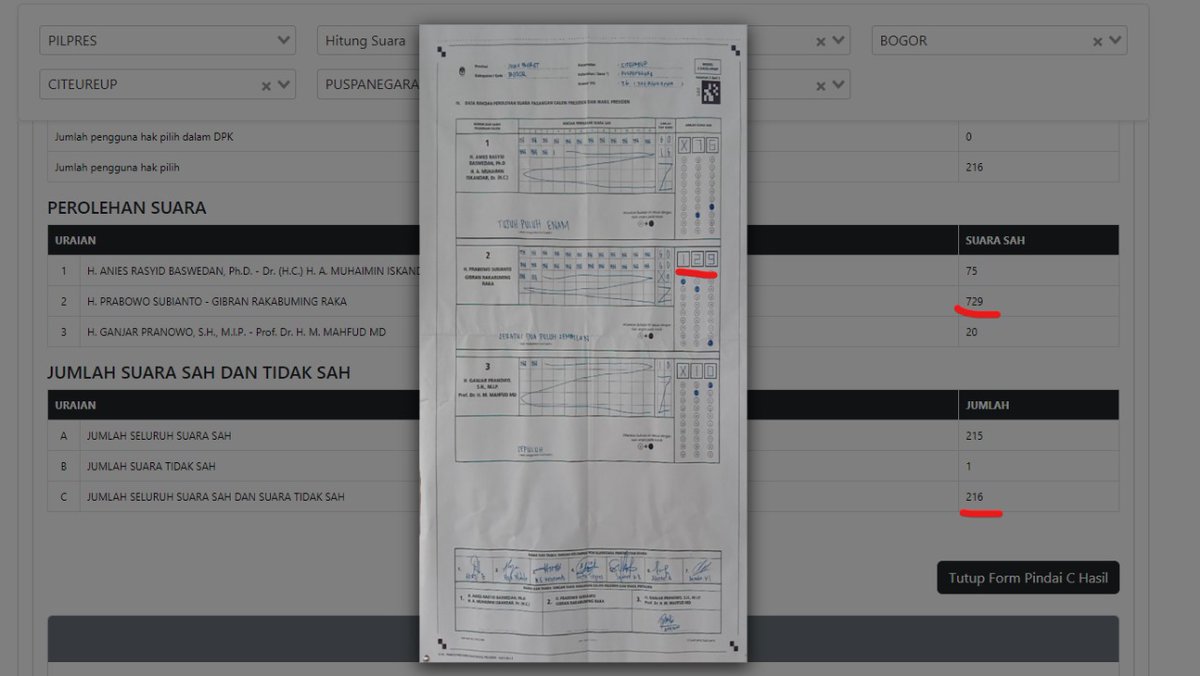Open the PILPRES election type dropdown
This screenshot has height=676, width=1200.
pyautogui.click(x=167, y=41)
